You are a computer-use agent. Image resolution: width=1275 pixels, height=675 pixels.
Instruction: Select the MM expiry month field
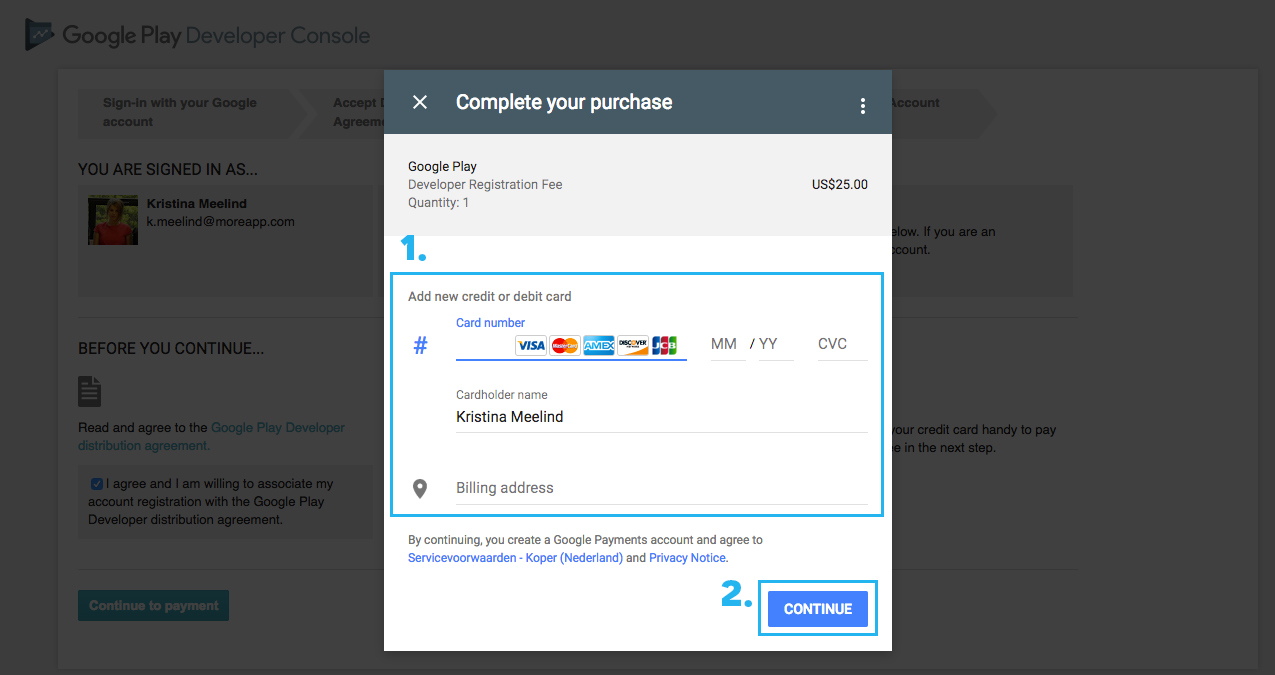coord(727,344)
